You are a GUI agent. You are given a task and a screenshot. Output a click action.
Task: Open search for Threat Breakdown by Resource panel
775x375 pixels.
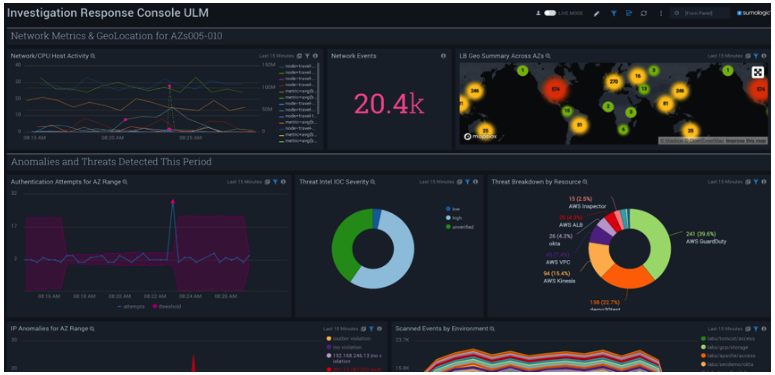click(585, 182)
